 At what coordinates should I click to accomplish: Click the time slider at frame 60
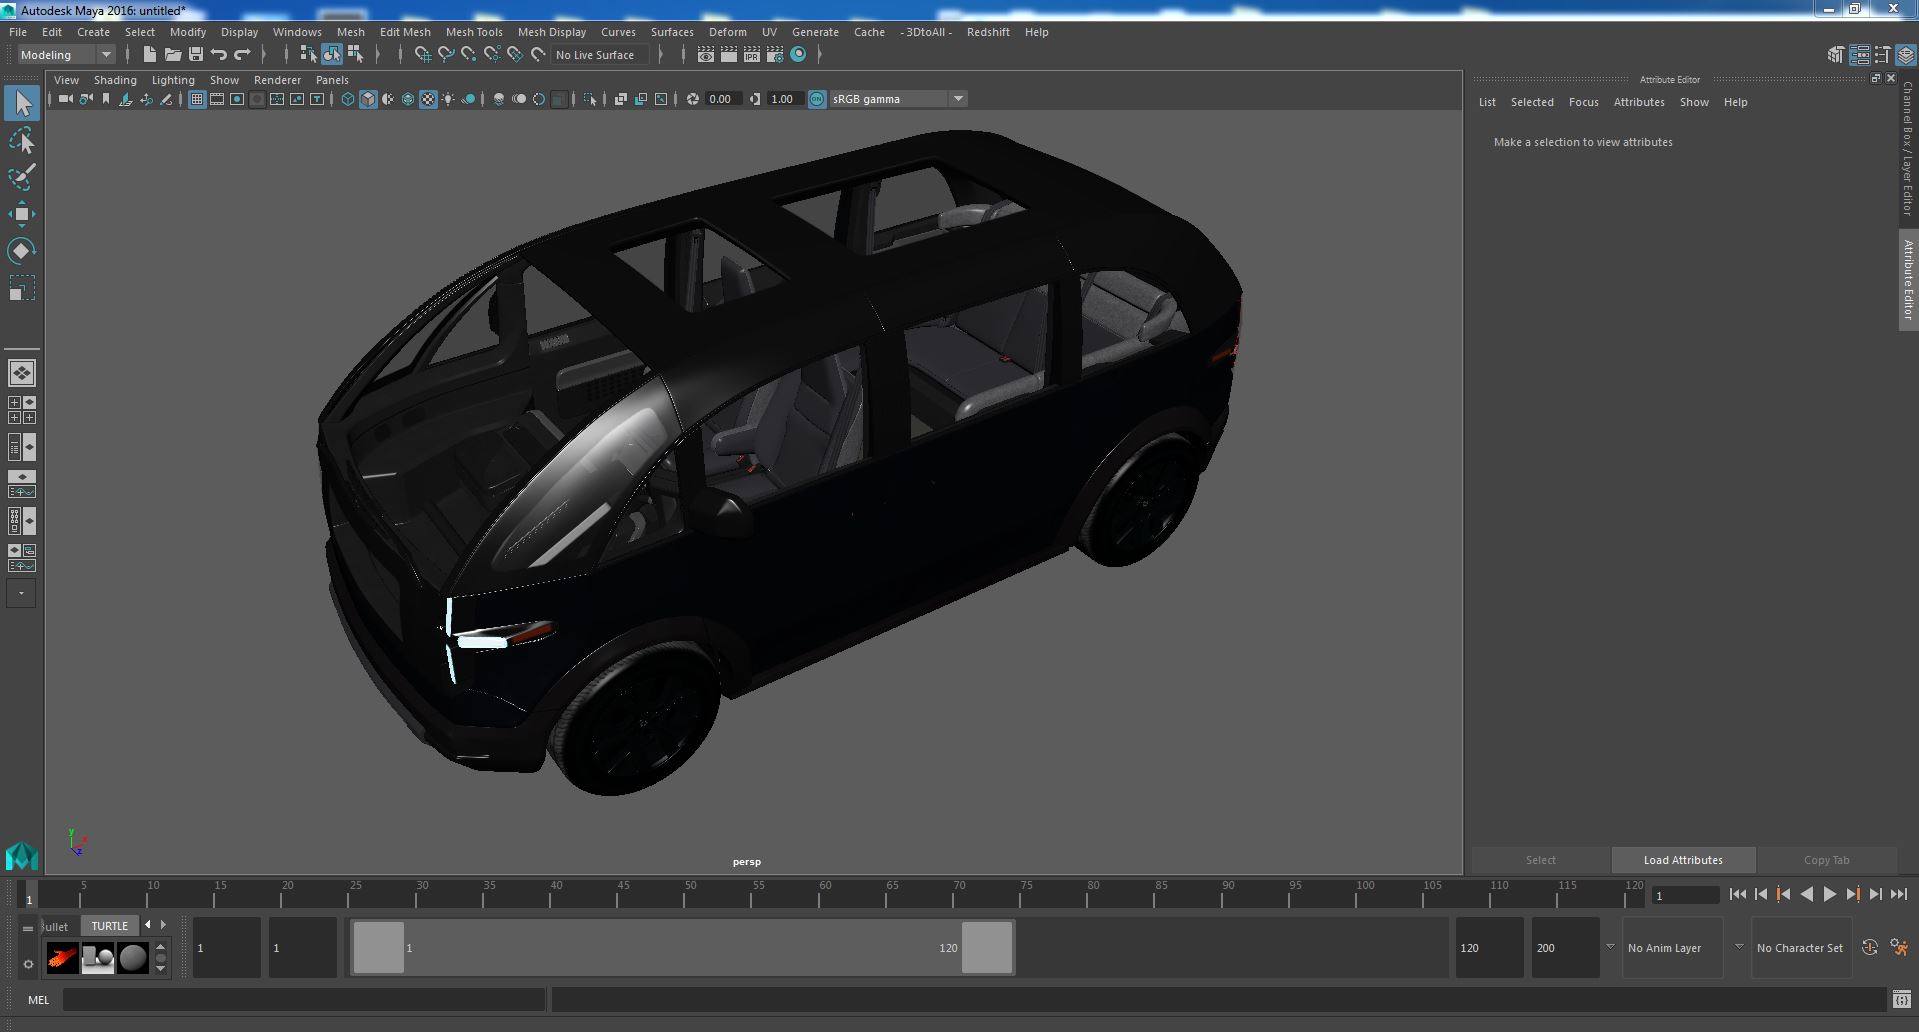(x=825, y=894)
